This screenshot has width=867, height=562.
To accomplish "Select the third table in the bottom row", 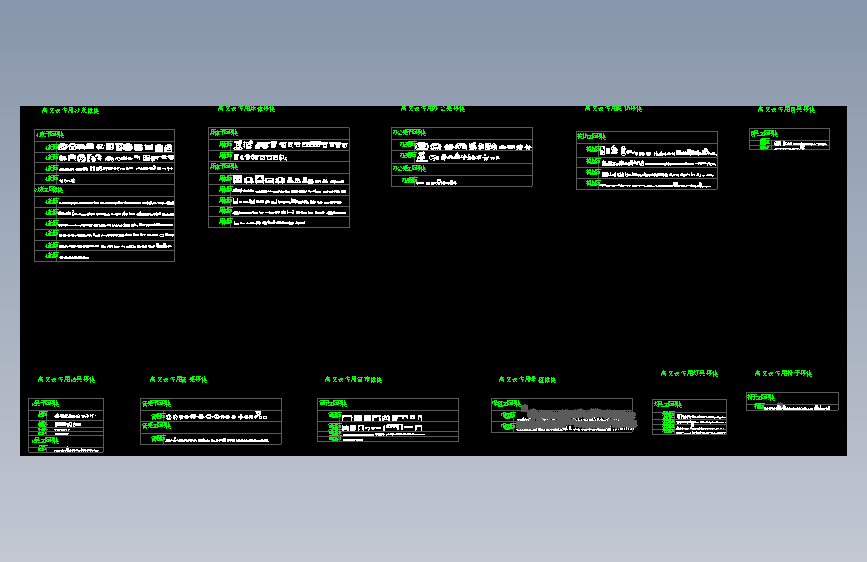I will 388,420.
